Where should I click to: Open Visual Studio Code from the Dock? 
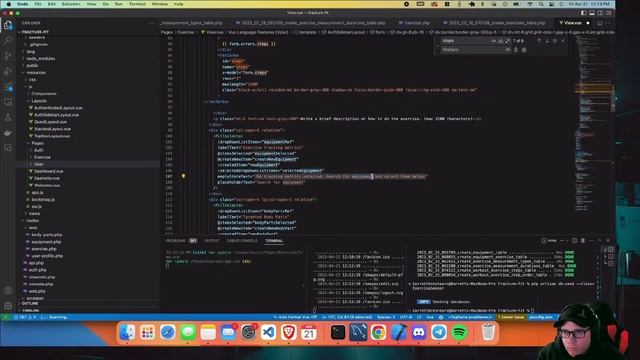coord(268,332)
